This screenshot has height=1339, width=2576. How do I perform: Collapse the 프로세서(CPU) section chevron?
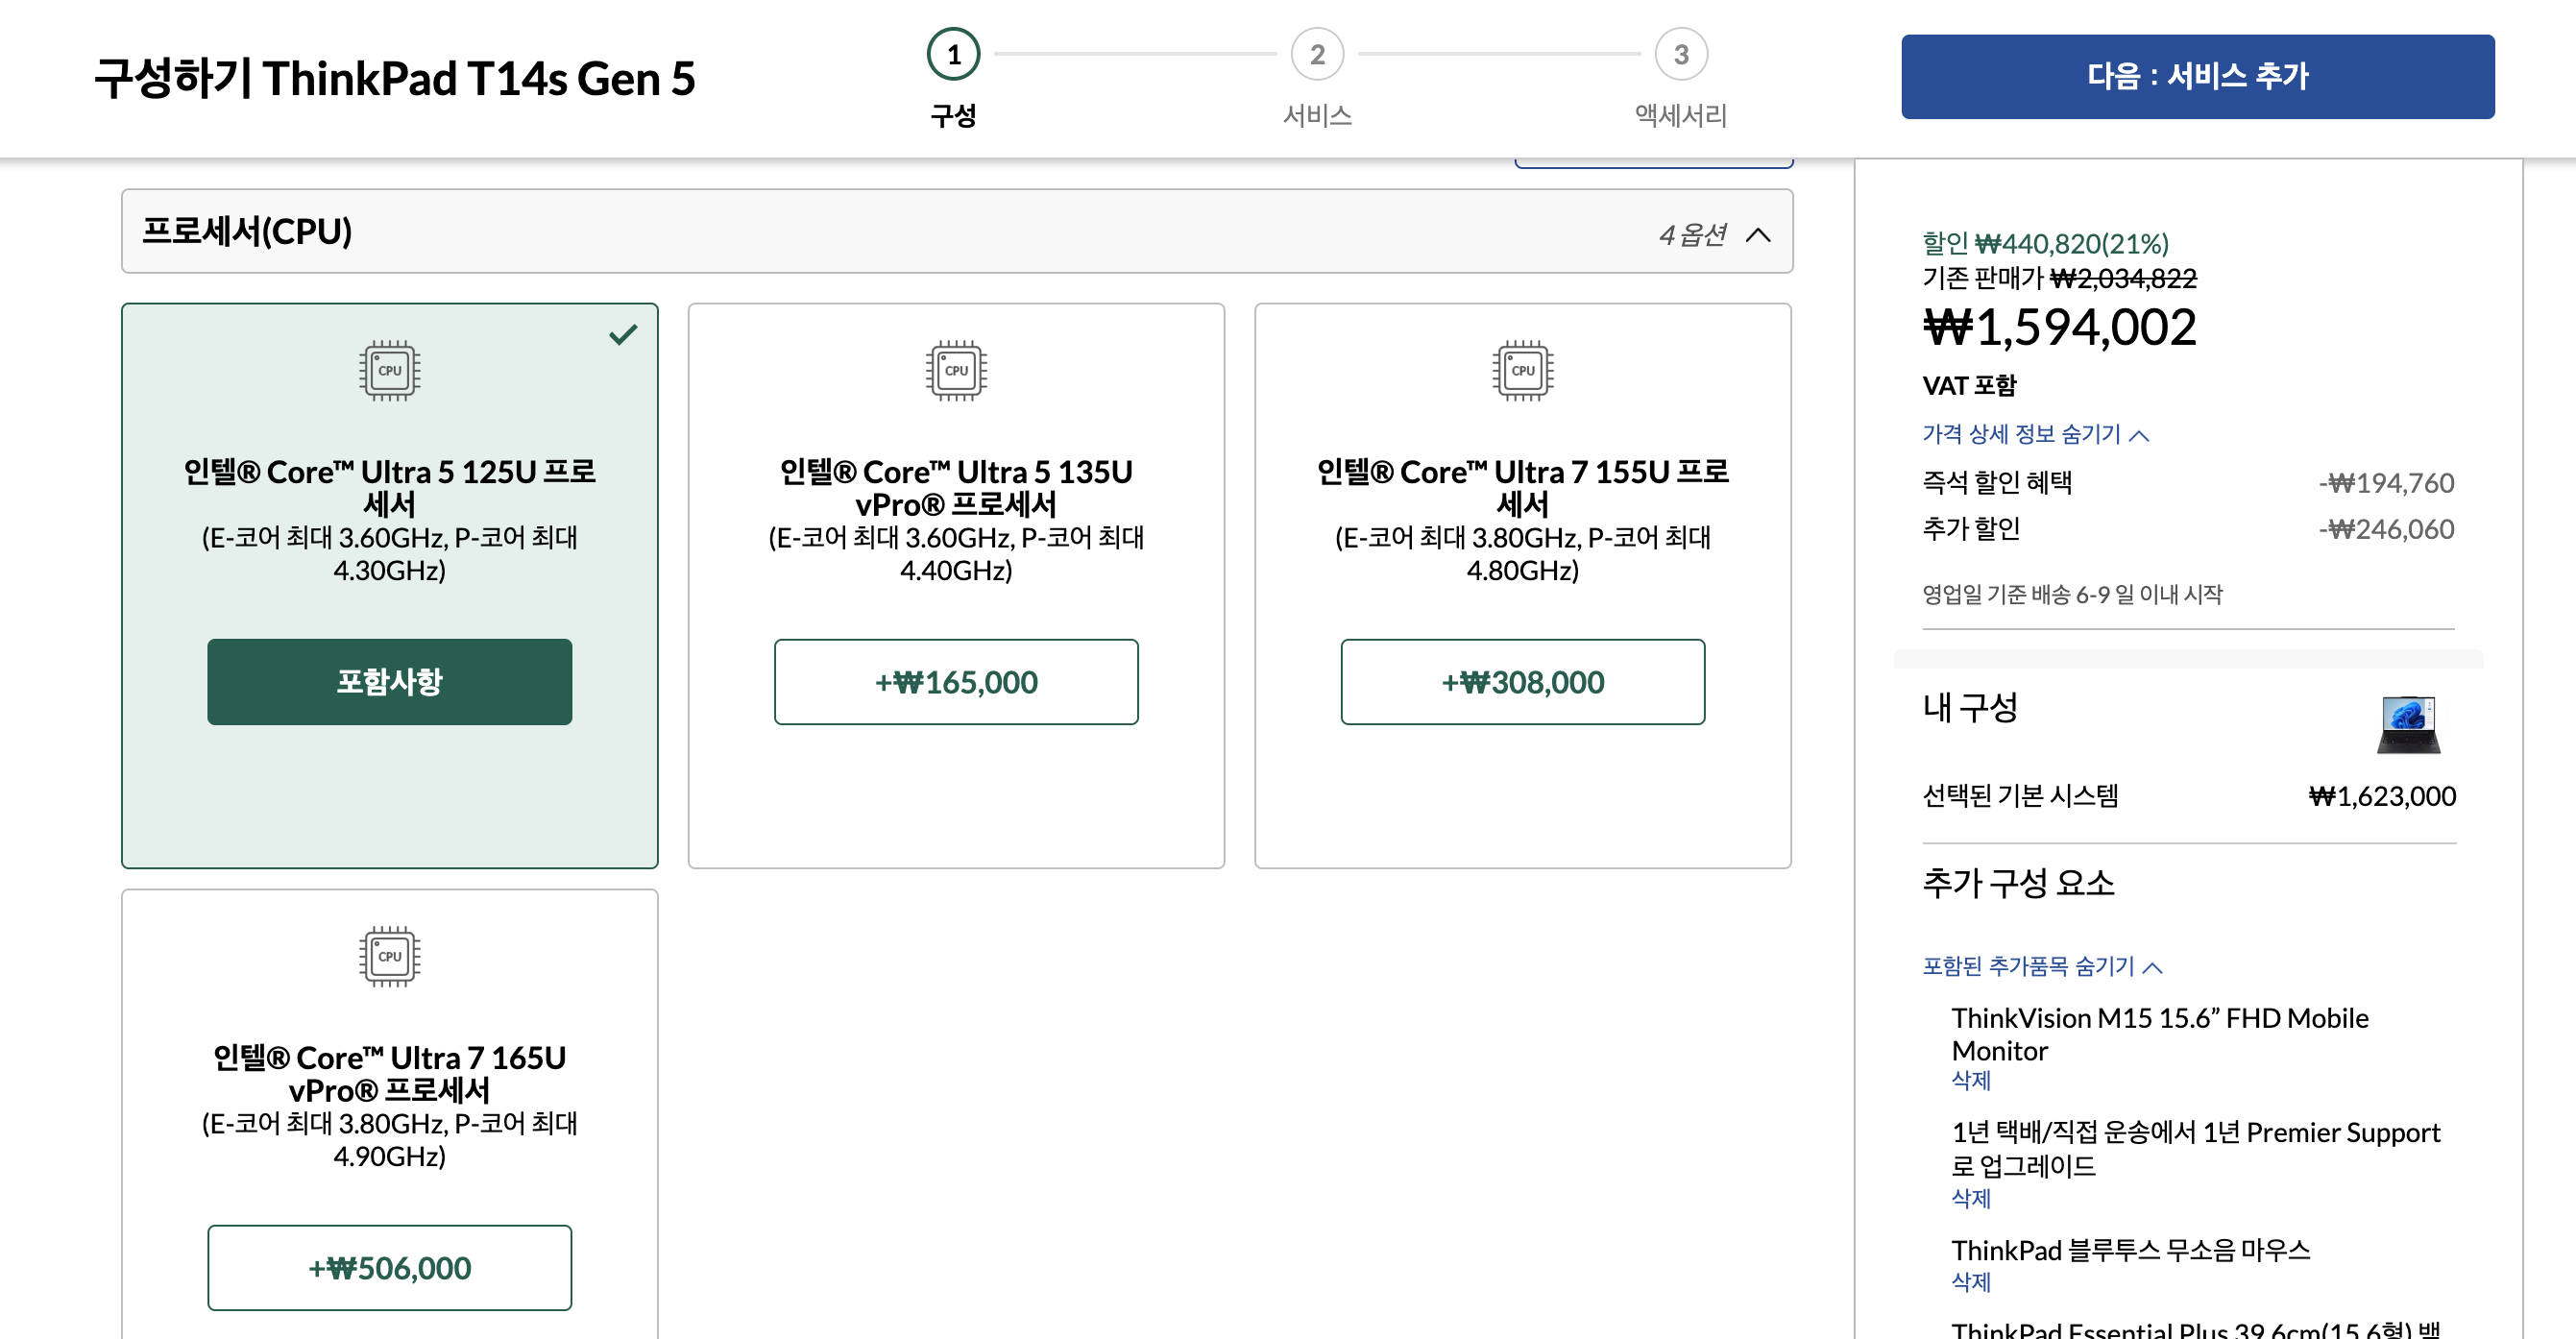(1757, 235)
